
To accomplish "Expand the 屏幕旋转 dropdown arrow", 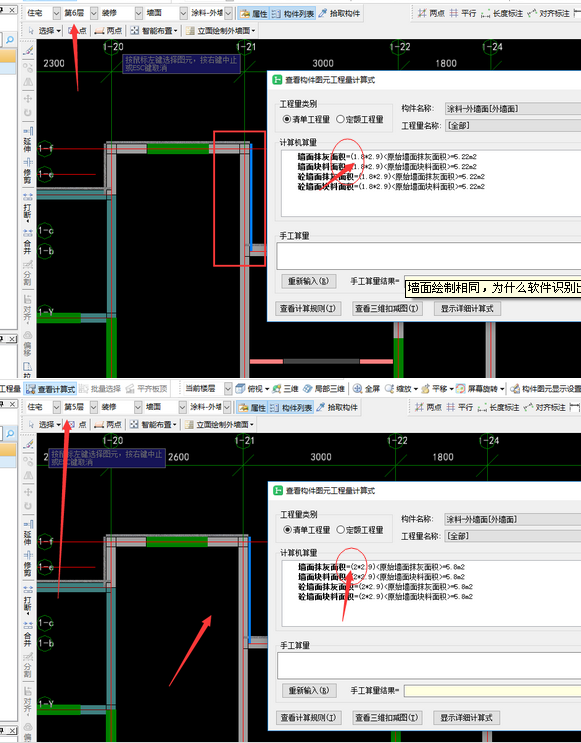I will point(502,390).
